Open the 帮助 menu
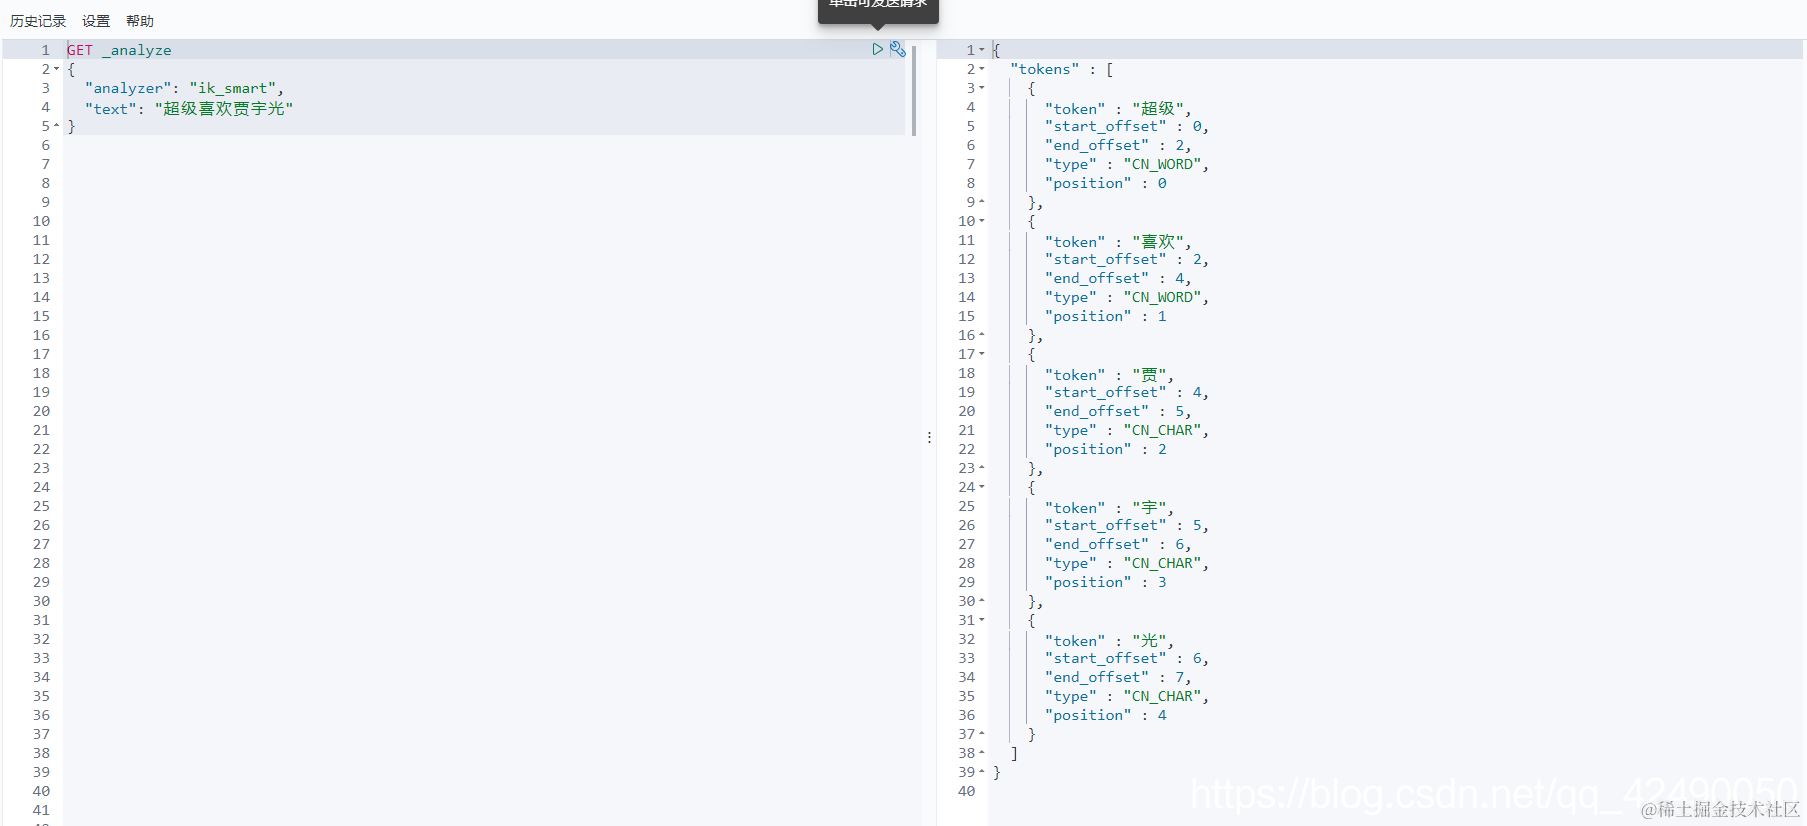The width and height of the screenshot is (1807, 826). tap(140, 21)
